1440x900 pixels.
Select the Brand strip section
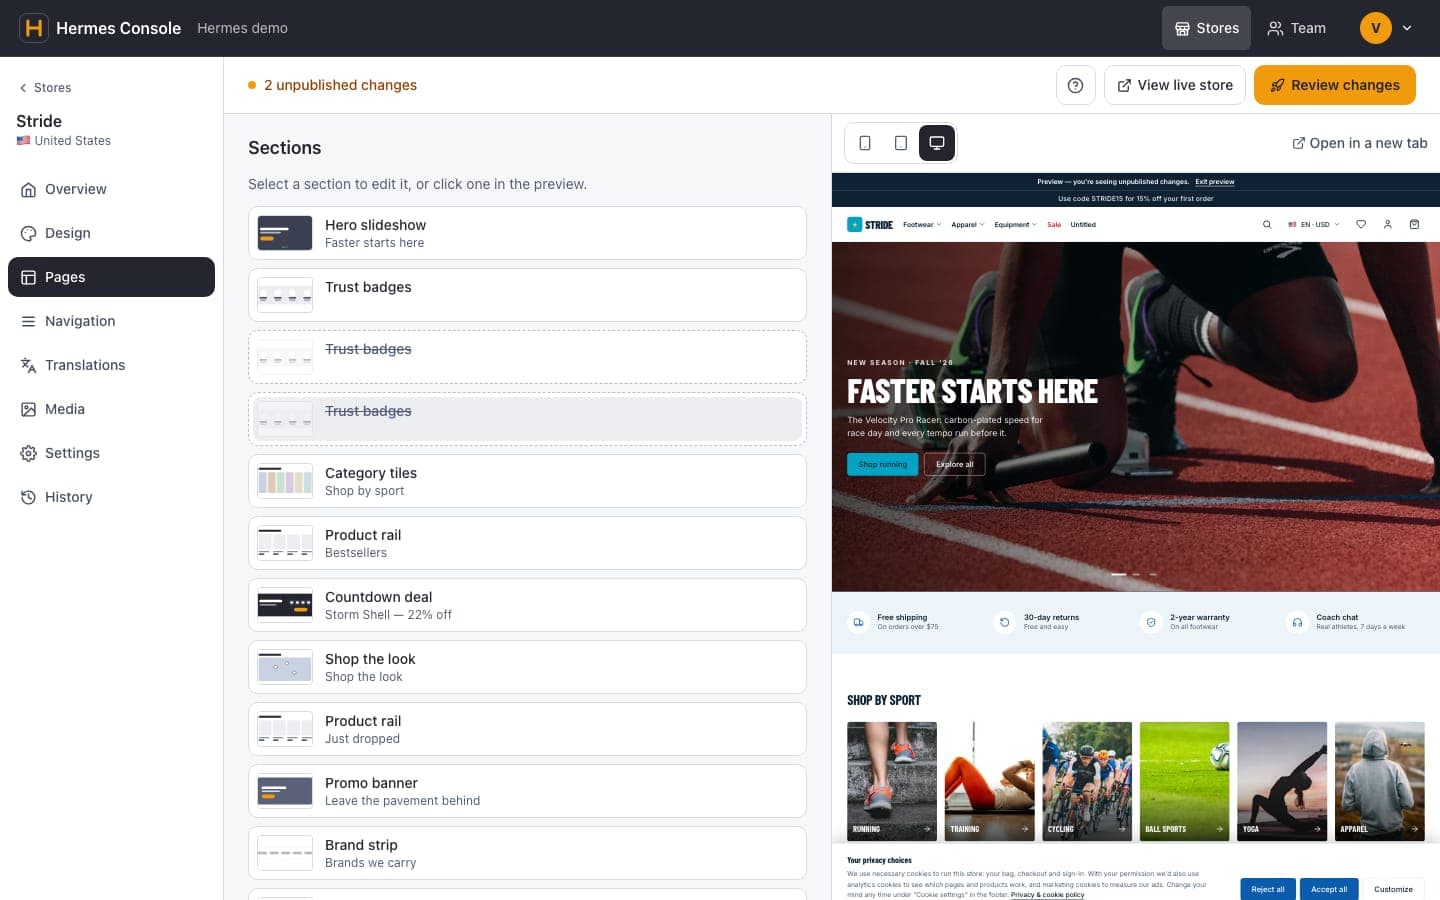click(x=527, y=853)
